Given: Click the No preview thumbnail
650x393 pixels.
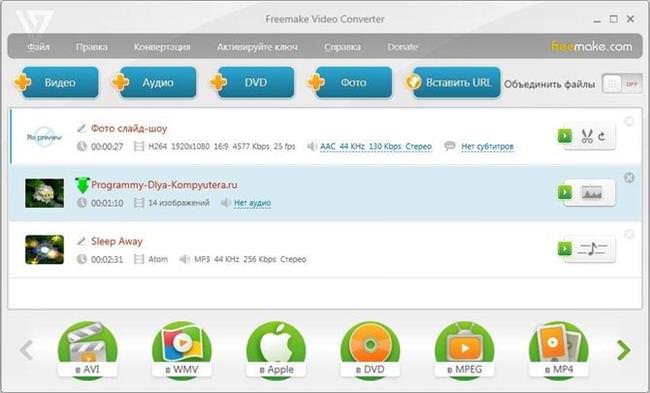Looking at the screenshot, I should click(x=44, y=137).
